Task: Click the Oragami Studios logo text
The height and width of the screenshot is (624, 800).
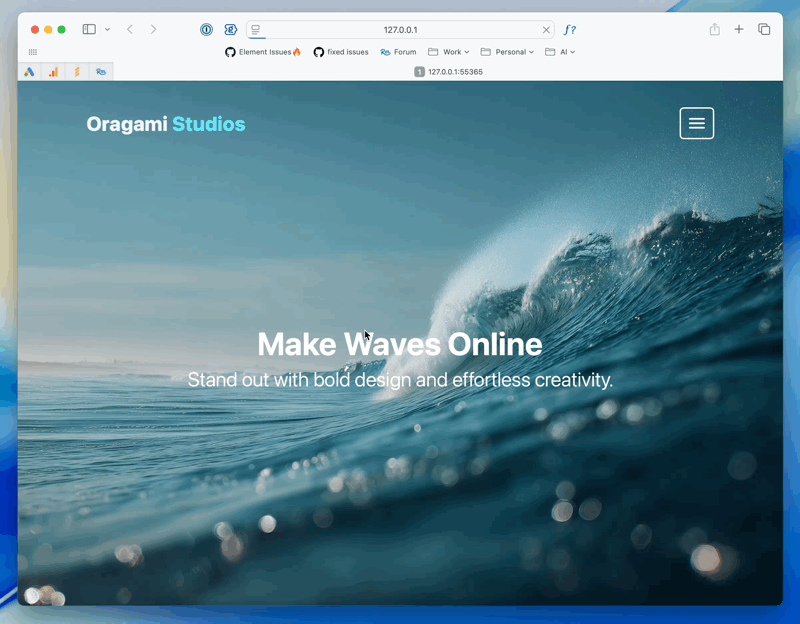Action: (x=166, y=124)
